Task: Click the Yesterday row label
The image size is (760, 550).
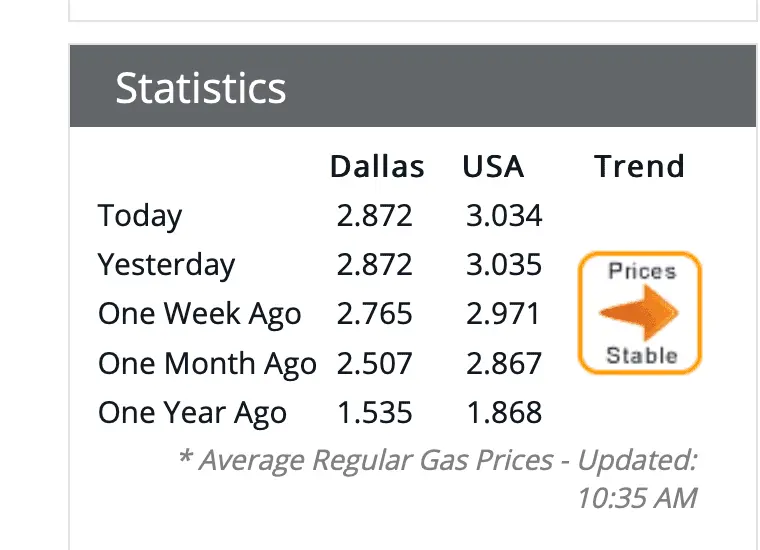Action: 166,264
